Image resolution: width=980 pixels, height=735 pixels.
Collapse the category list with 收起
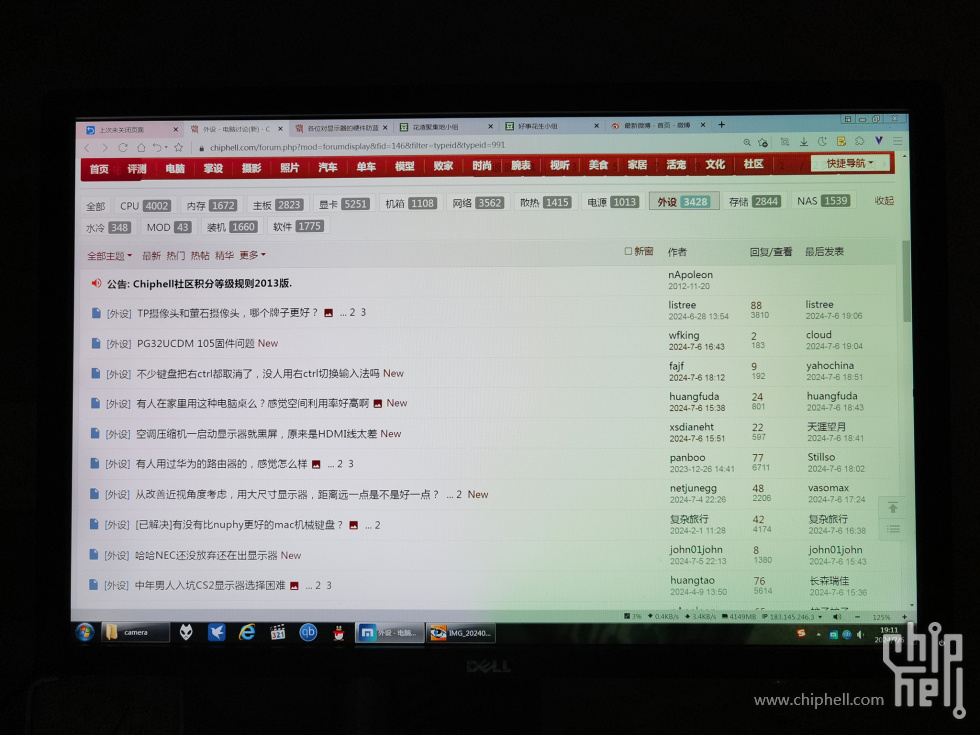click(x=884, y=201)
